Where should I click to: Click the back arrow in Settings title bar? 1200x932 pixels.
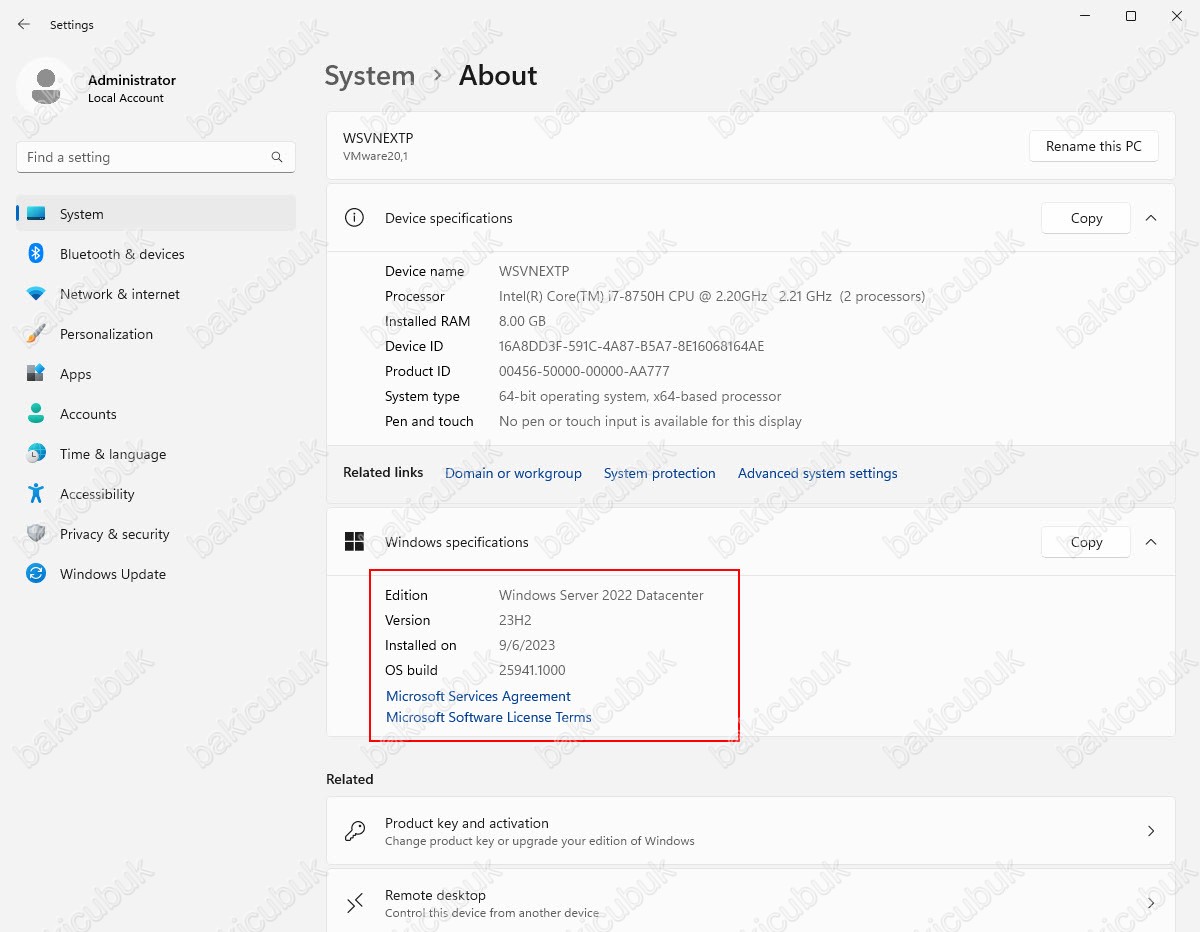coord(24,24)
